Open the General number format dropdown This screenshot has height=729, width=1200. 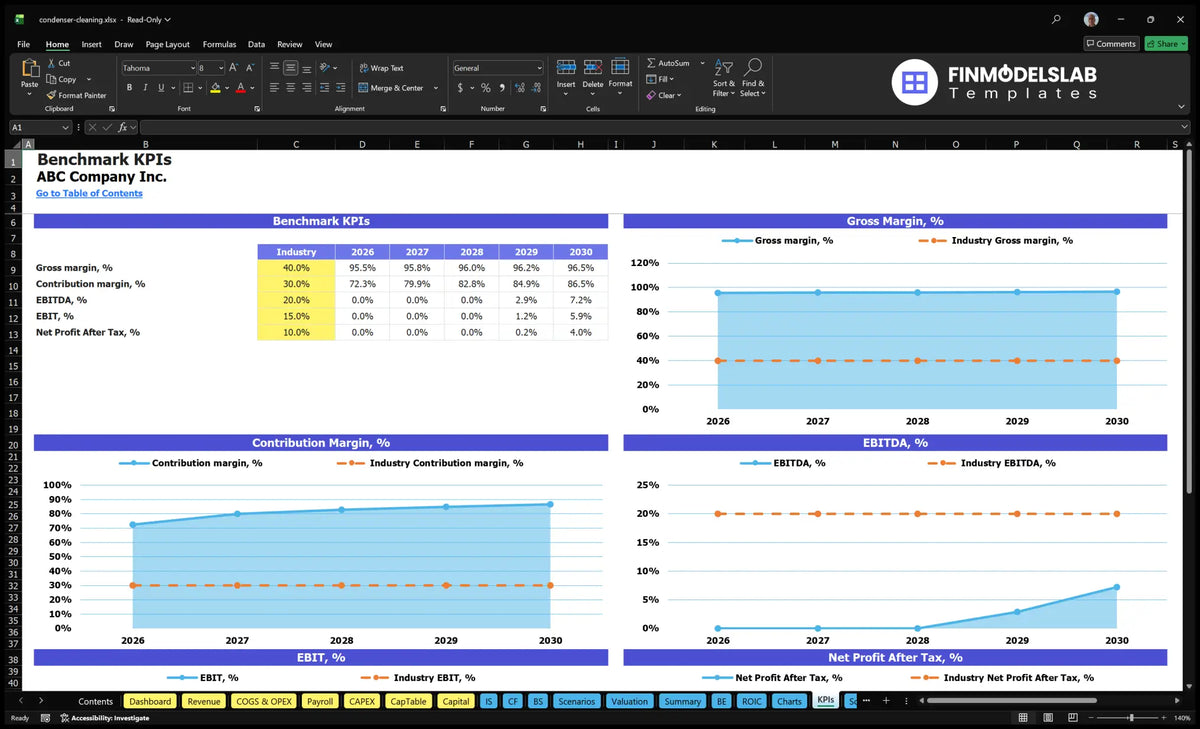coord(539,68)
